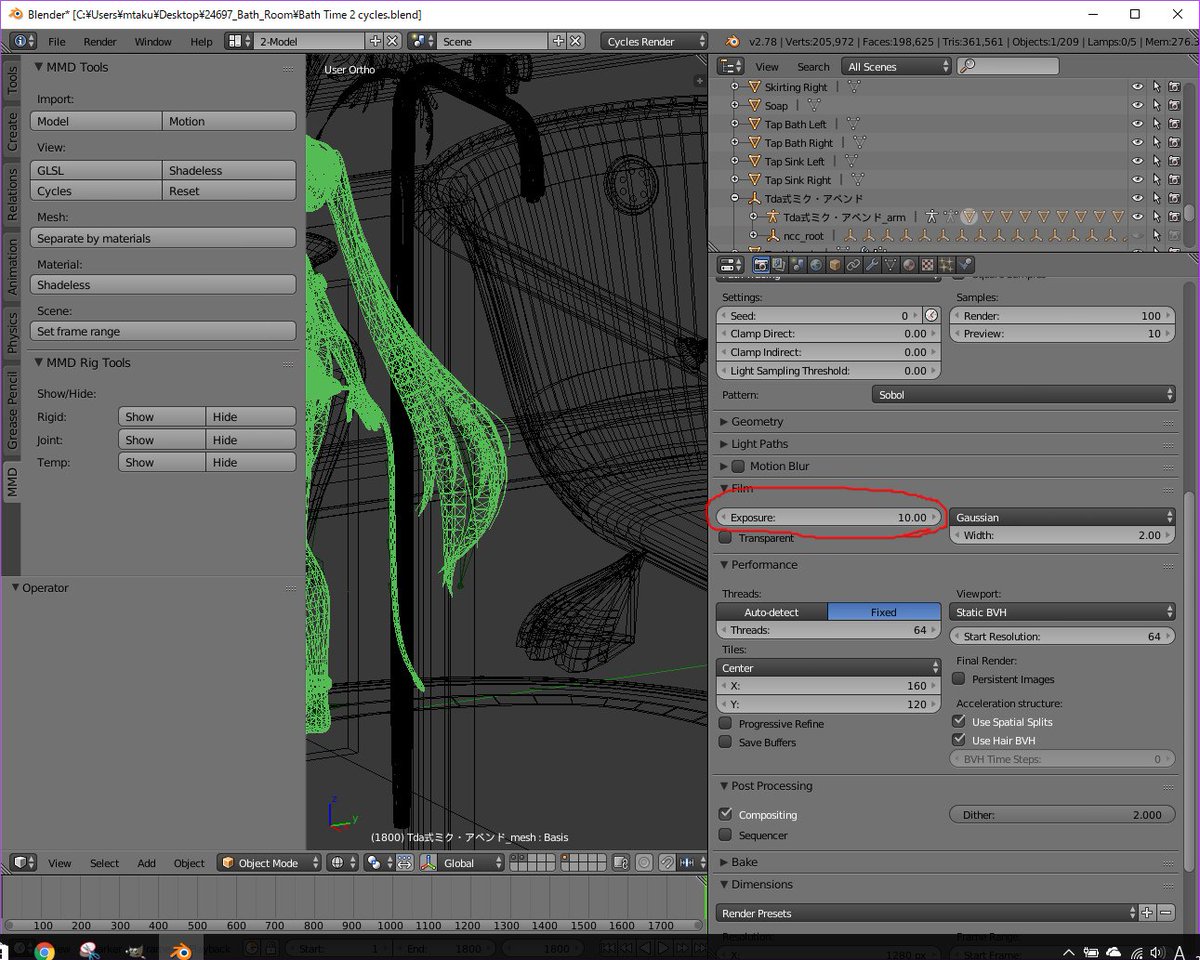Remove render preset with minus button
This screenshot has height=960, width=1200.
1166,913
